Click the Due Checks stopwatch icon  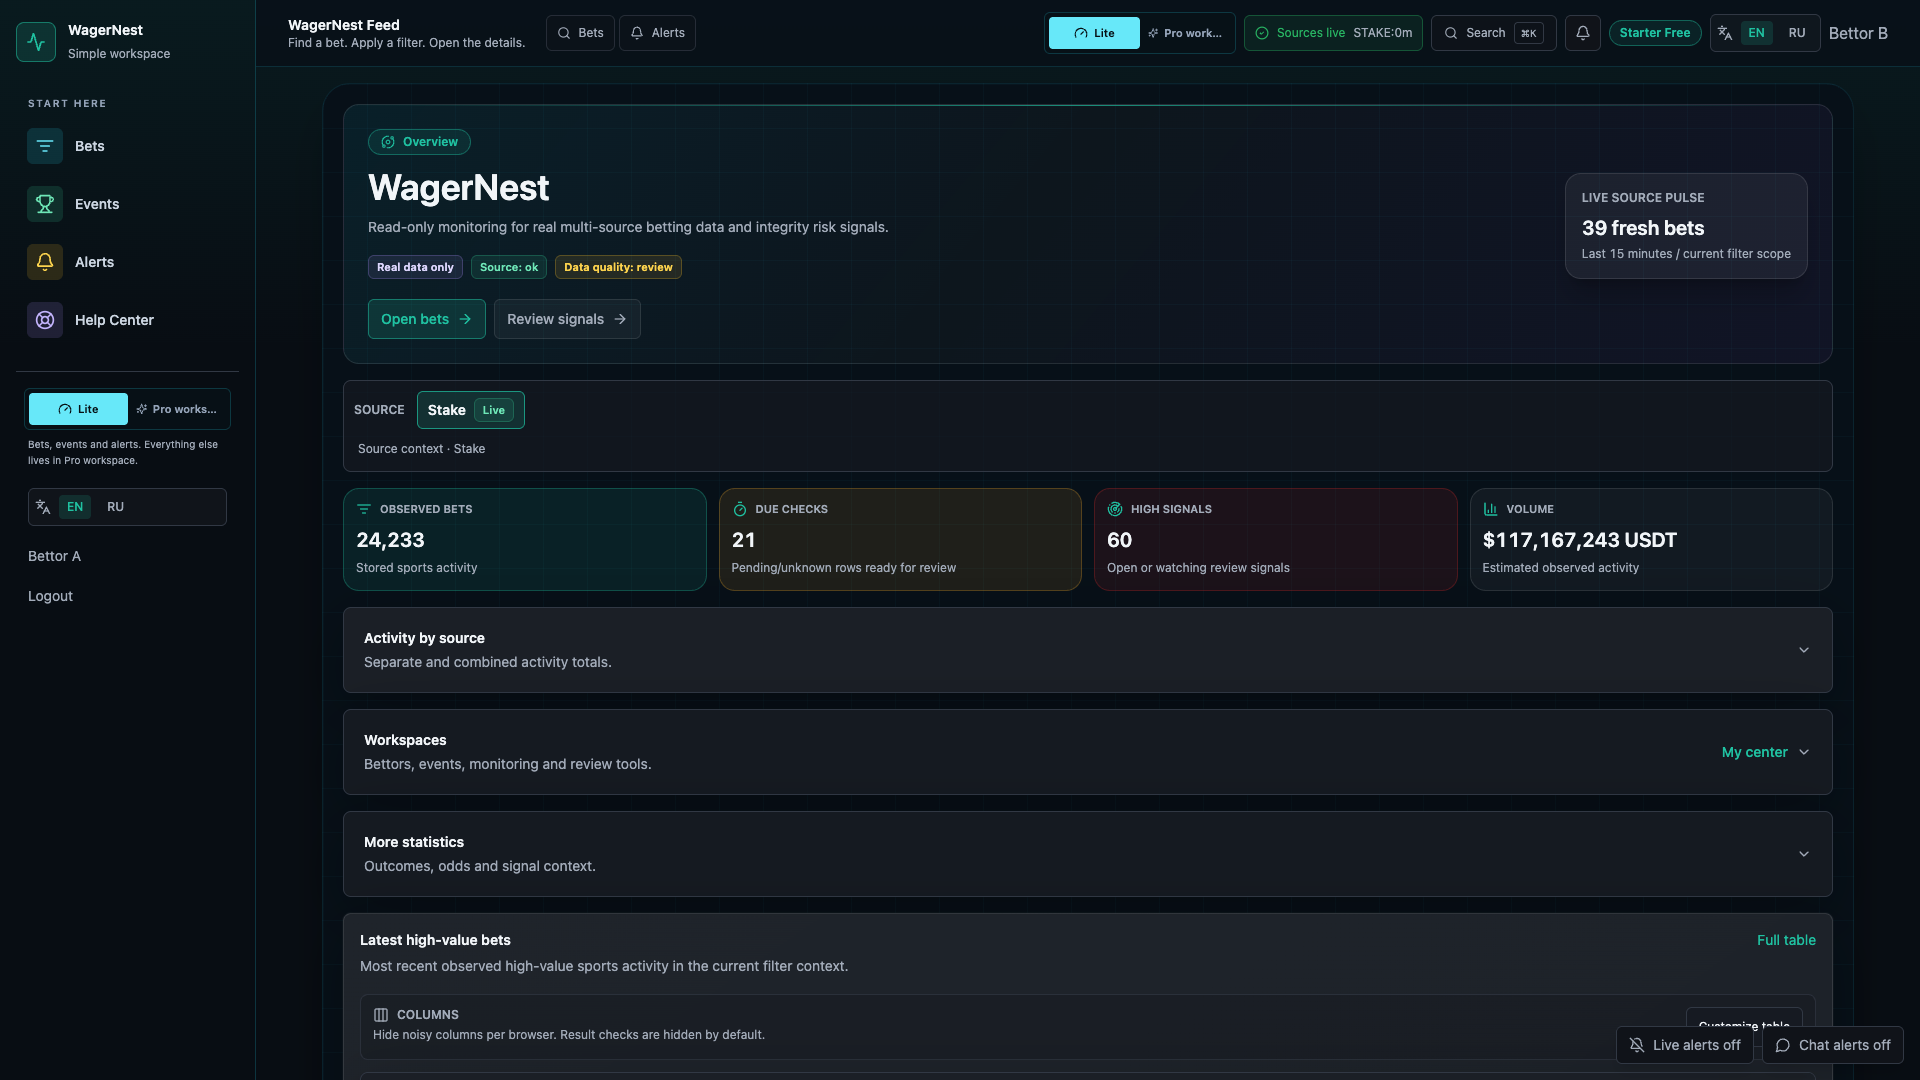[x=740, y=509]
